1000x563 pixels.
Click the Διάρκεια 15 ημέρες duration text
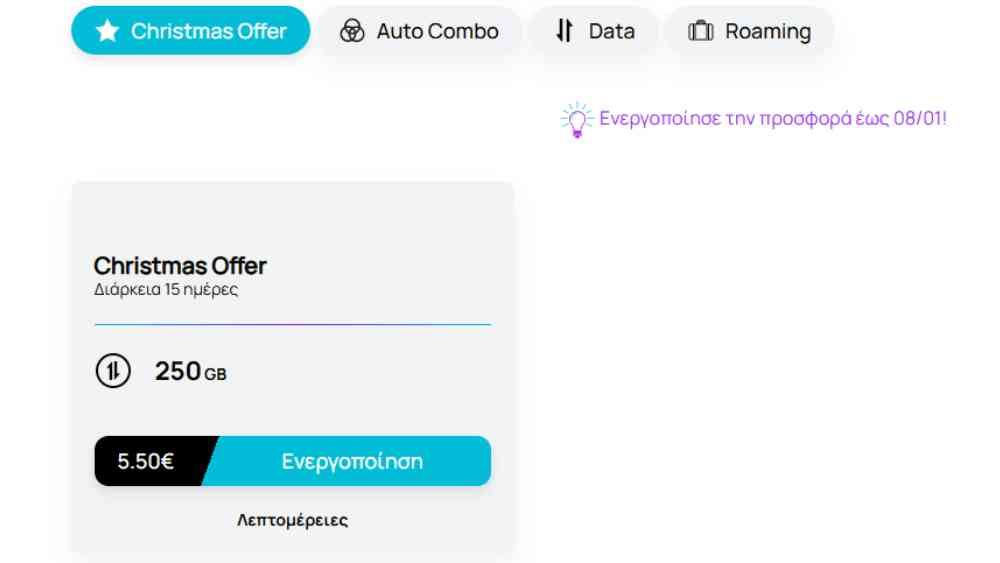click(166, 289)
